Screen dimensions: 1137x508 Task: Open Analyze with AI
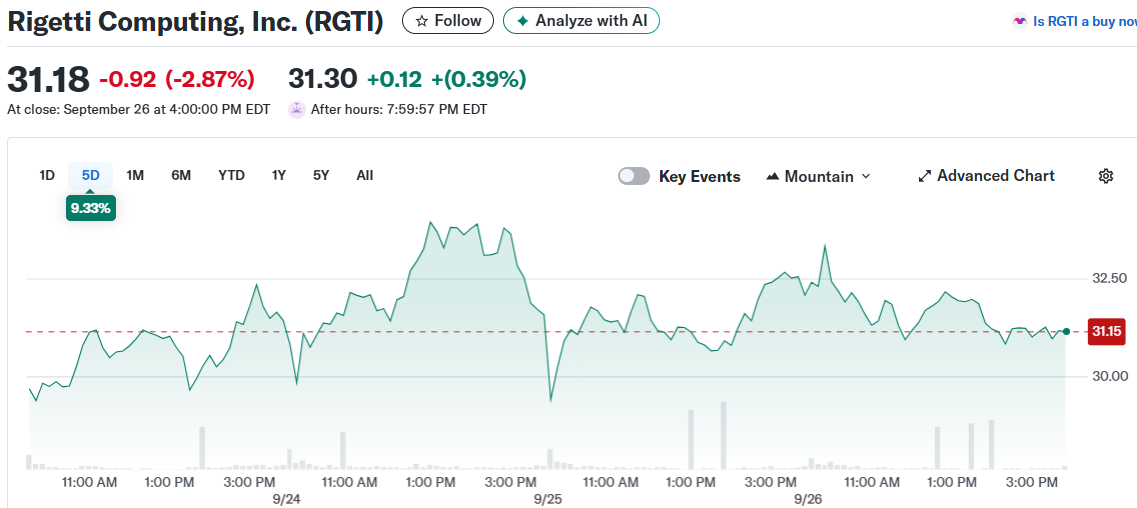pos(581,20)
